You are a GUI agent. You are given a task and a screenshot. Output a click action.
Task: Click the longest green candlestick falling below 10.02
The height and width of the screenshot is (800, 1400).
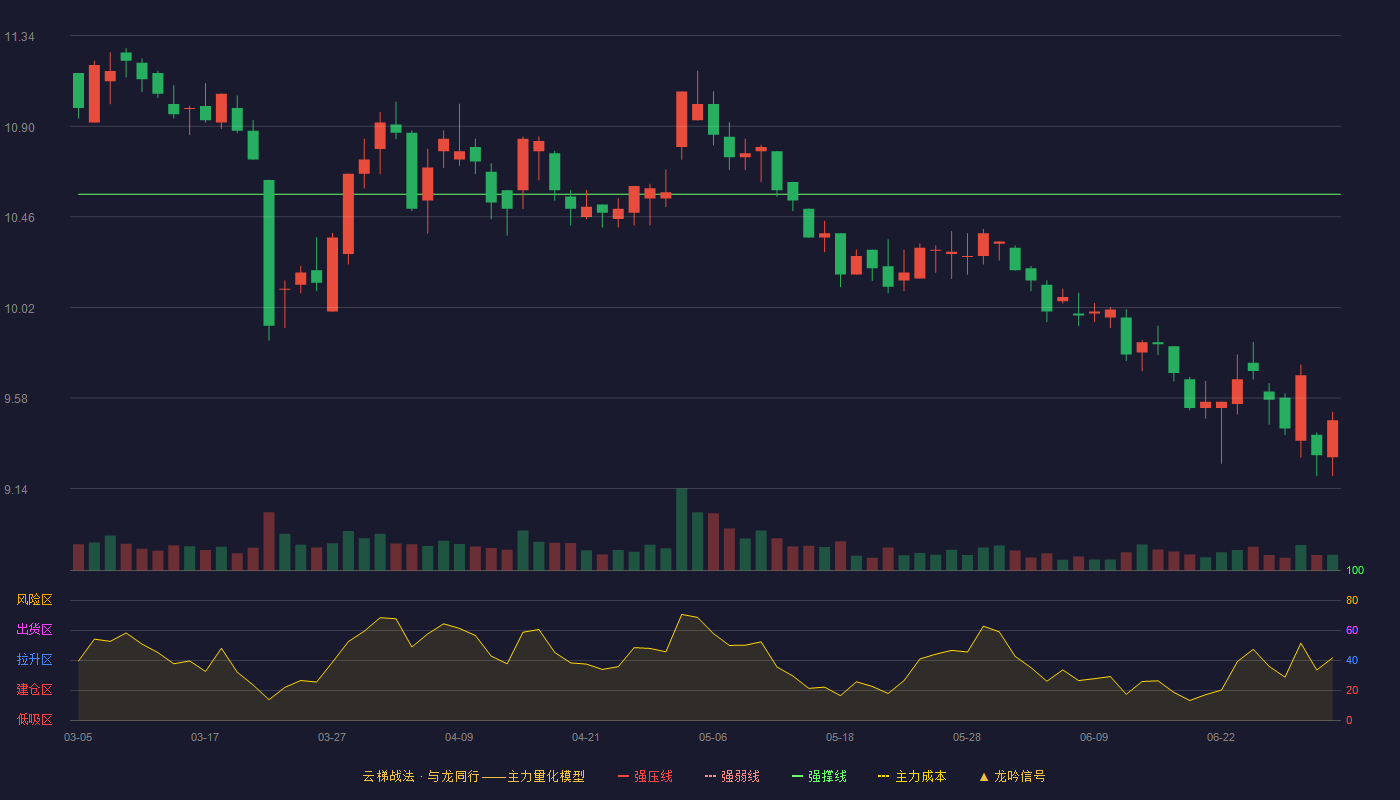pyautogui.click(x=269, y=253)
